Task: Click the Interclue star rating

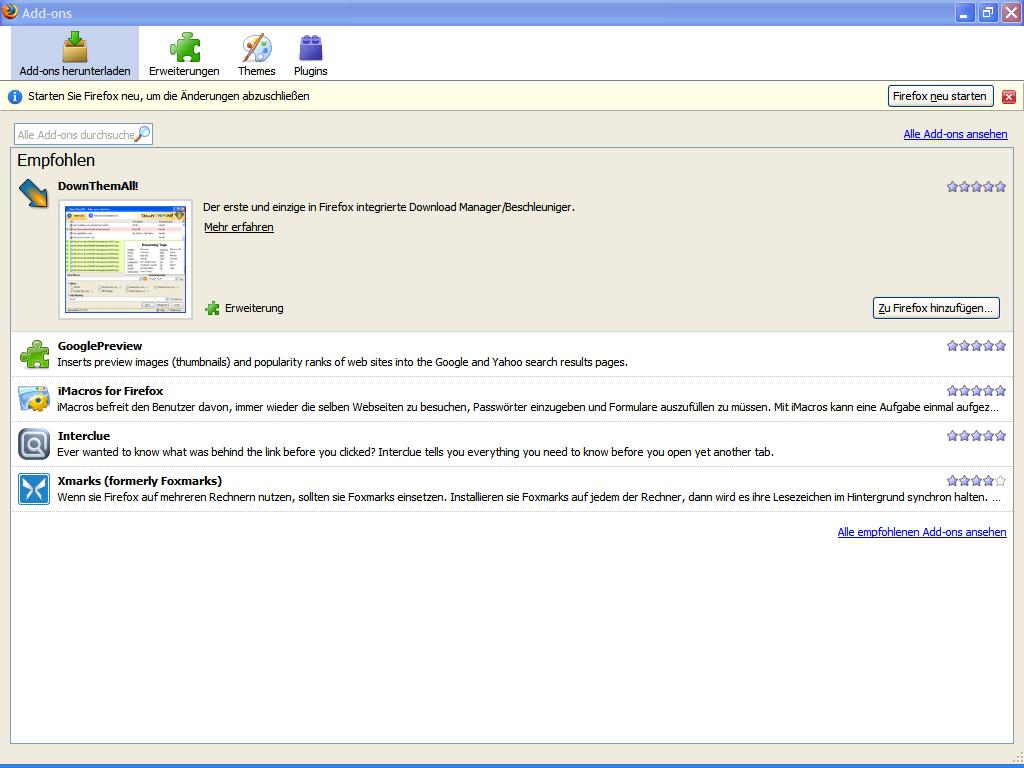Action: (x=976, y=436)
